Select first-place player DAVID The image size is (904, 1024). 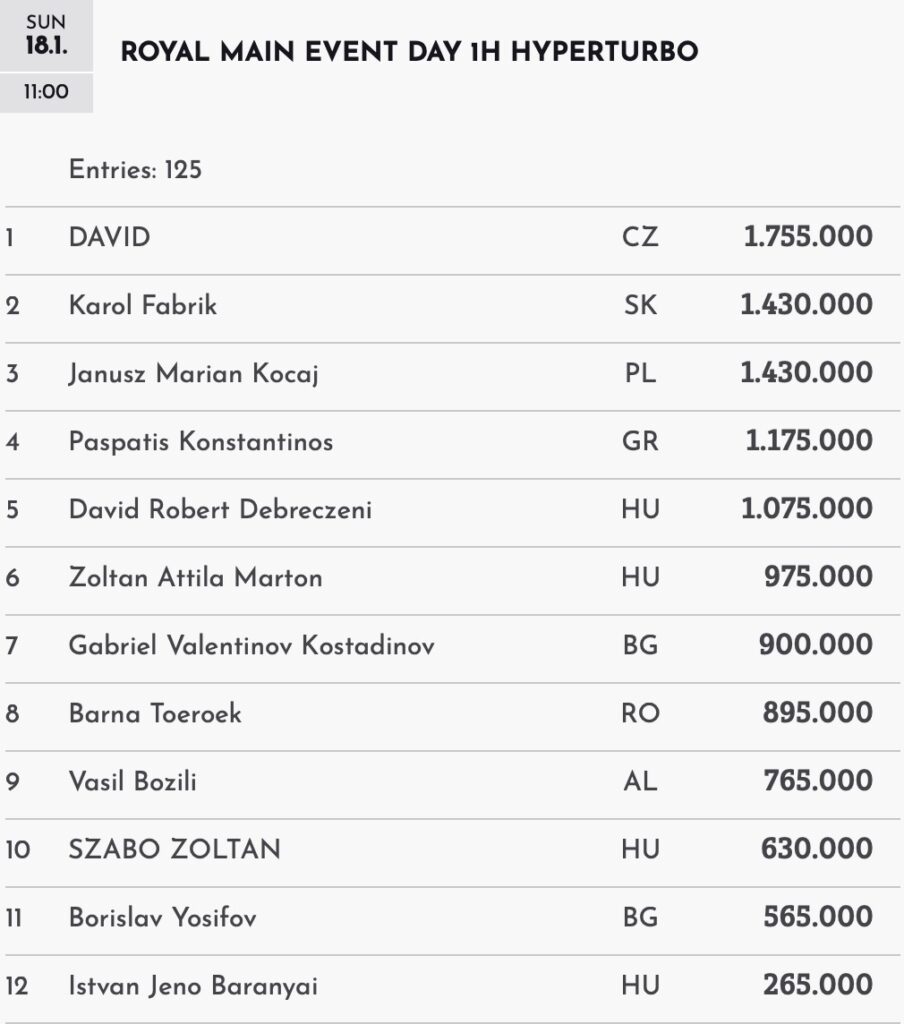click(110, 238)
